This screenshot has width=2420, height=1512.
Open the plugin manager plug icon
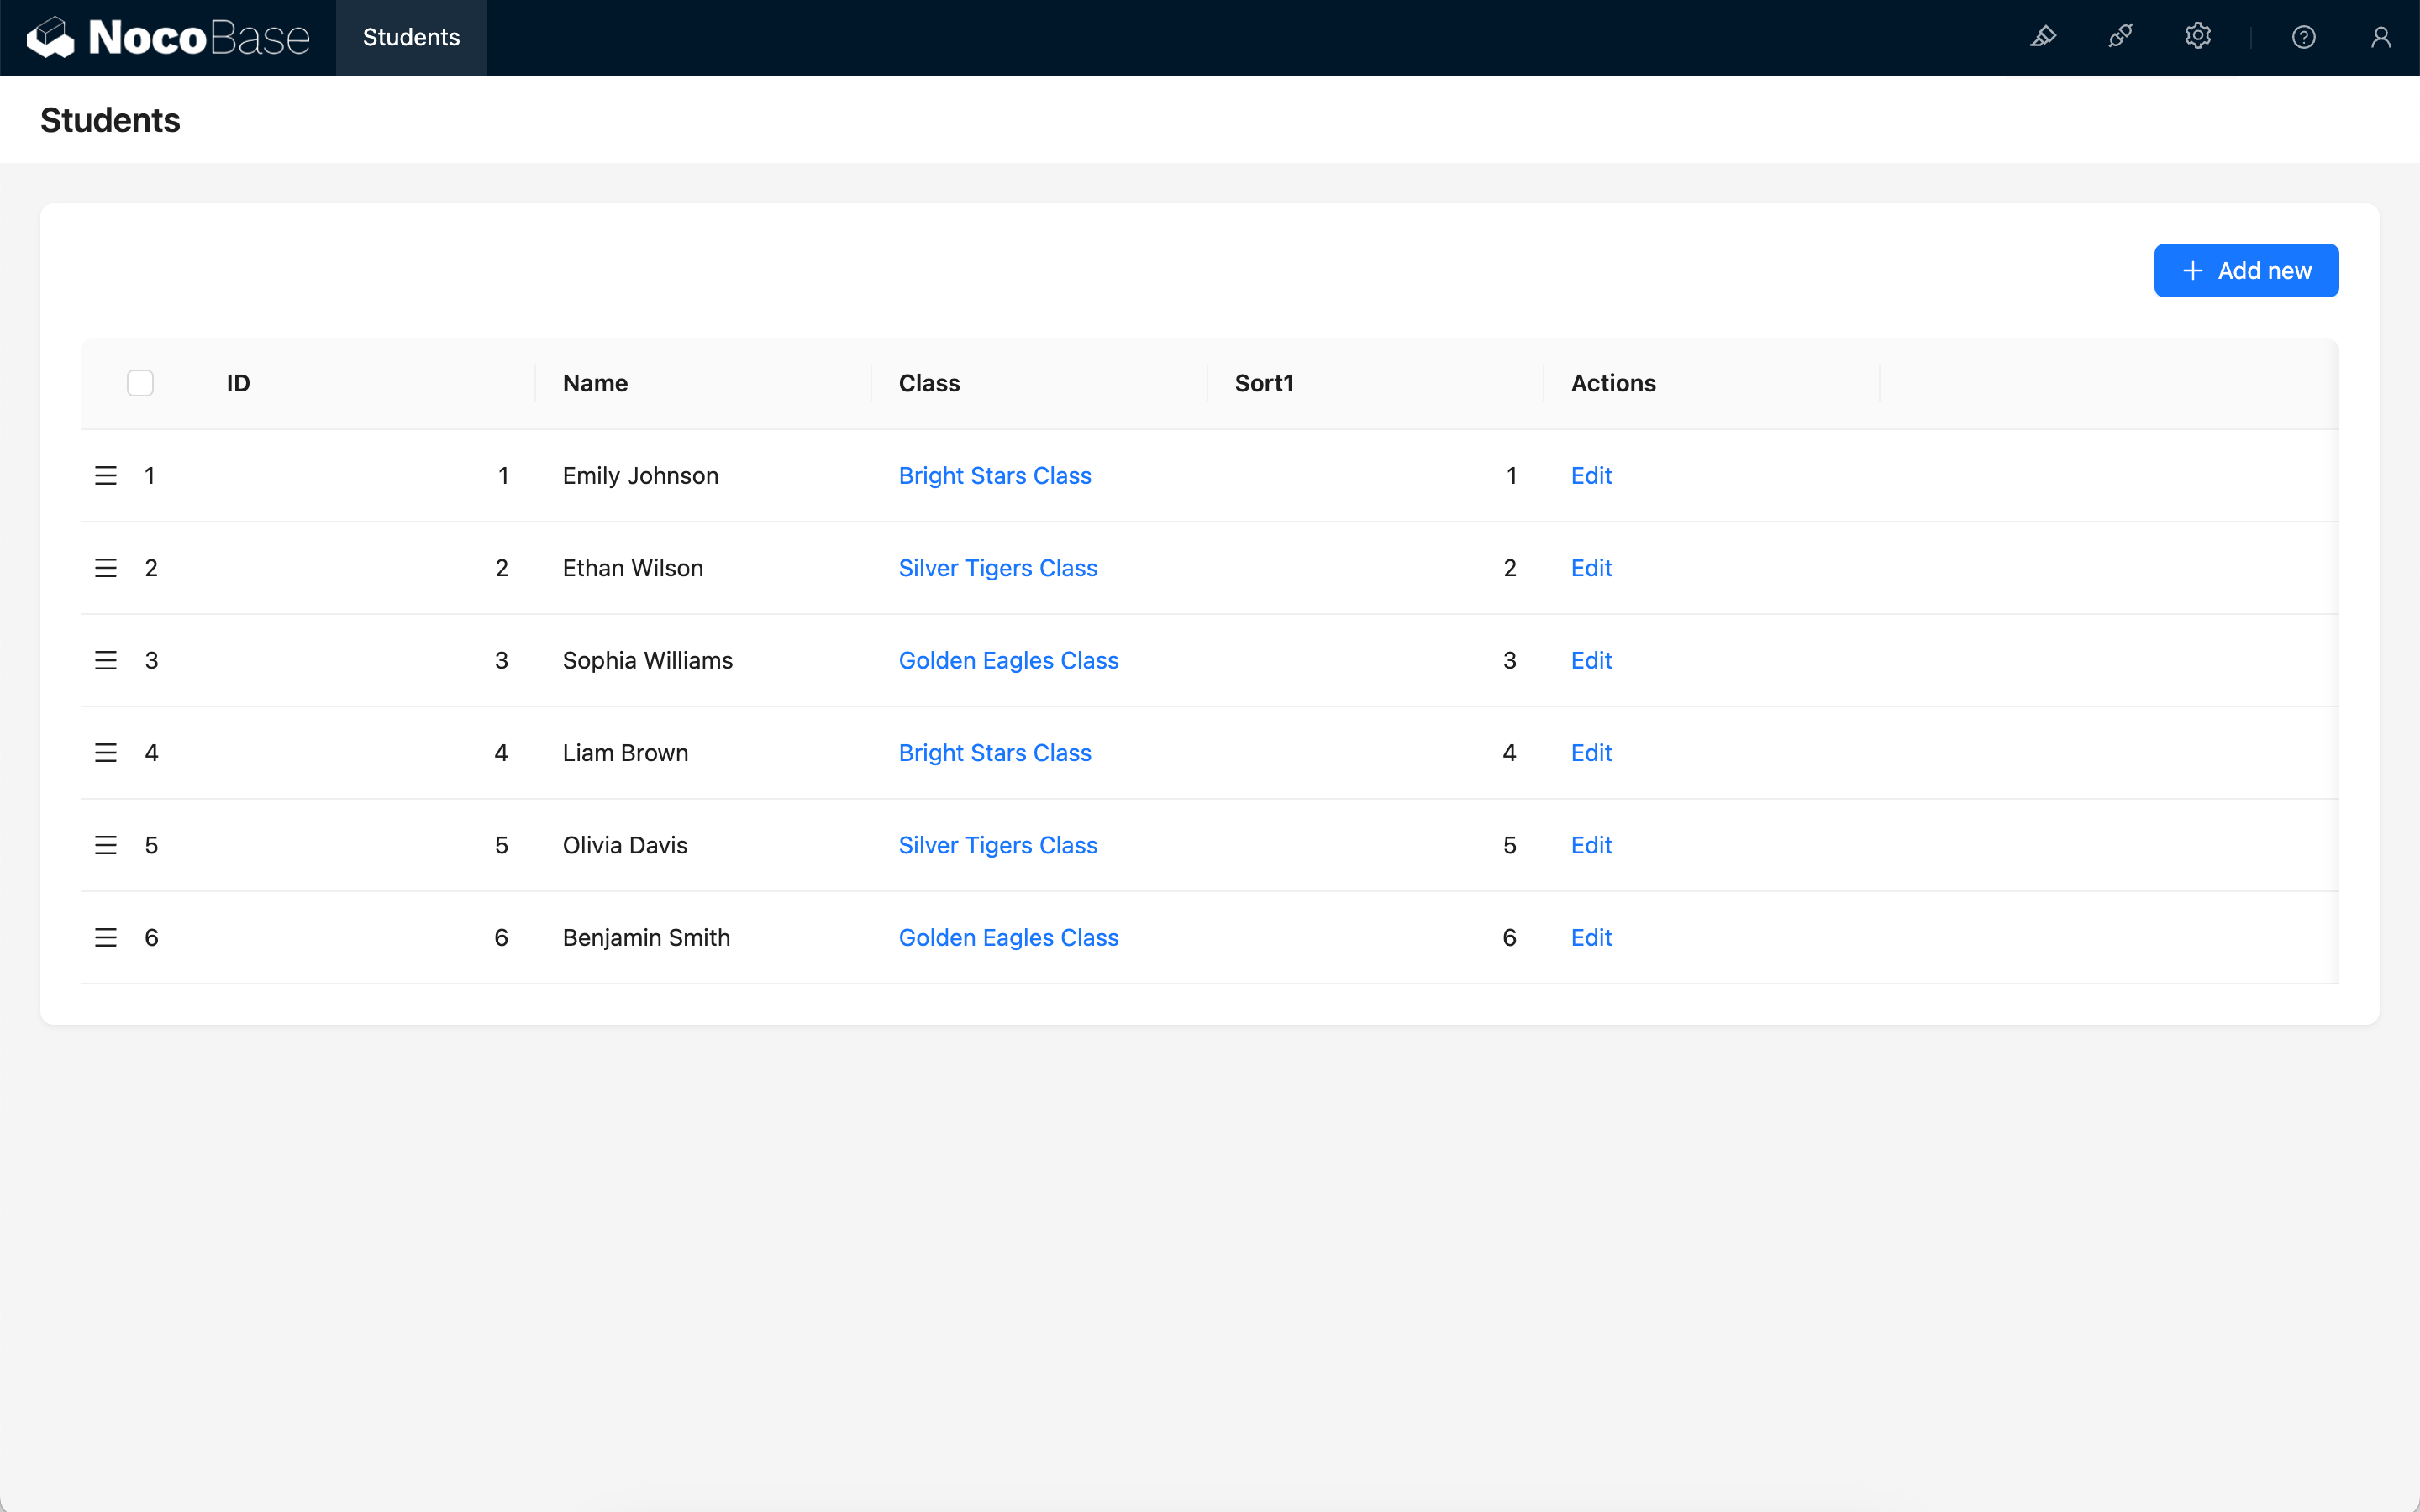tap(2120, 37)
